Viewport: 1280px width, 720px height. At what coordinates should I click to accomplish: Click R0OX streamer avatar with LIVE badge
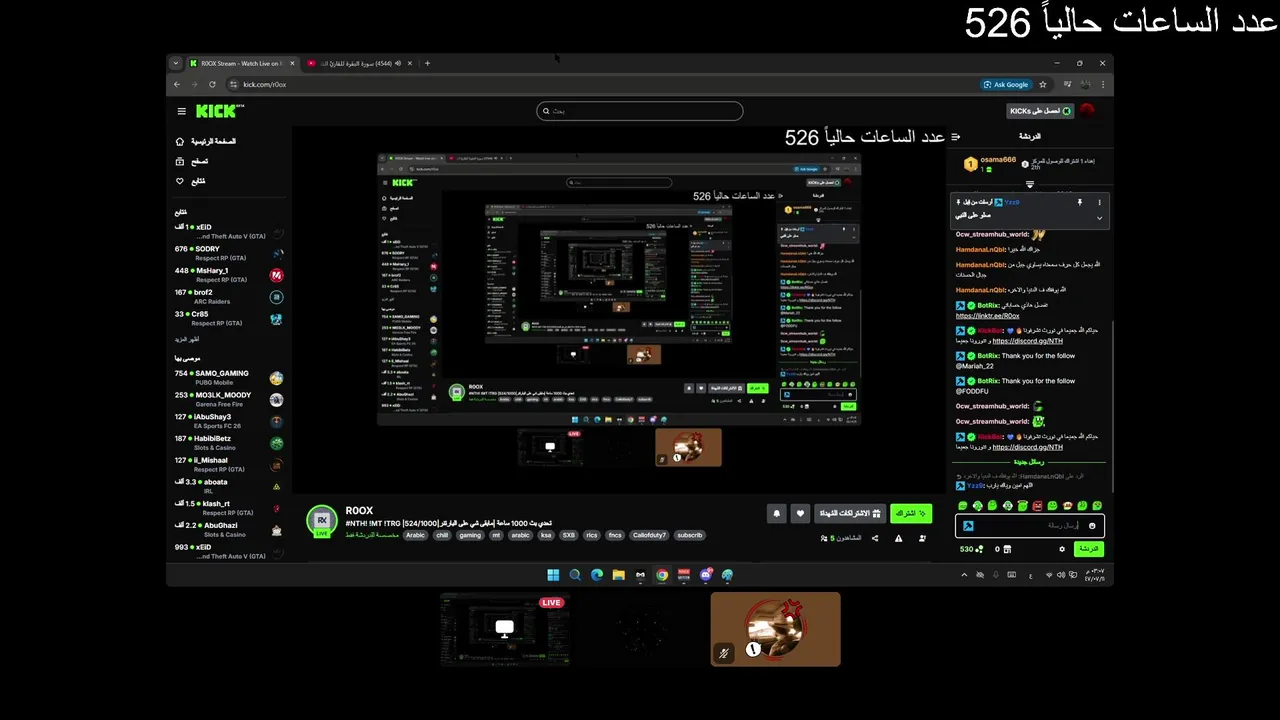[321, 521]
